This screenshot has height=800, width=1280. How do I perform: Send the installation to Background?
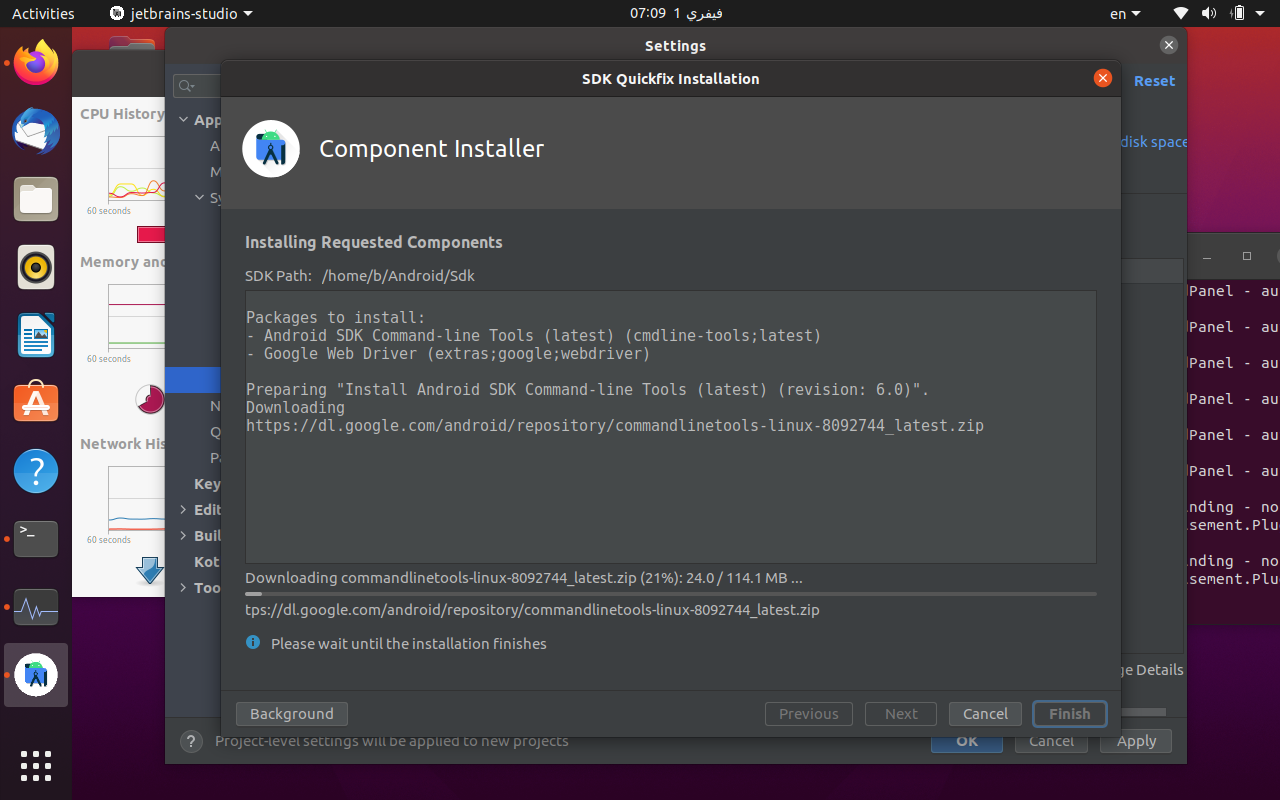point(292,714)
